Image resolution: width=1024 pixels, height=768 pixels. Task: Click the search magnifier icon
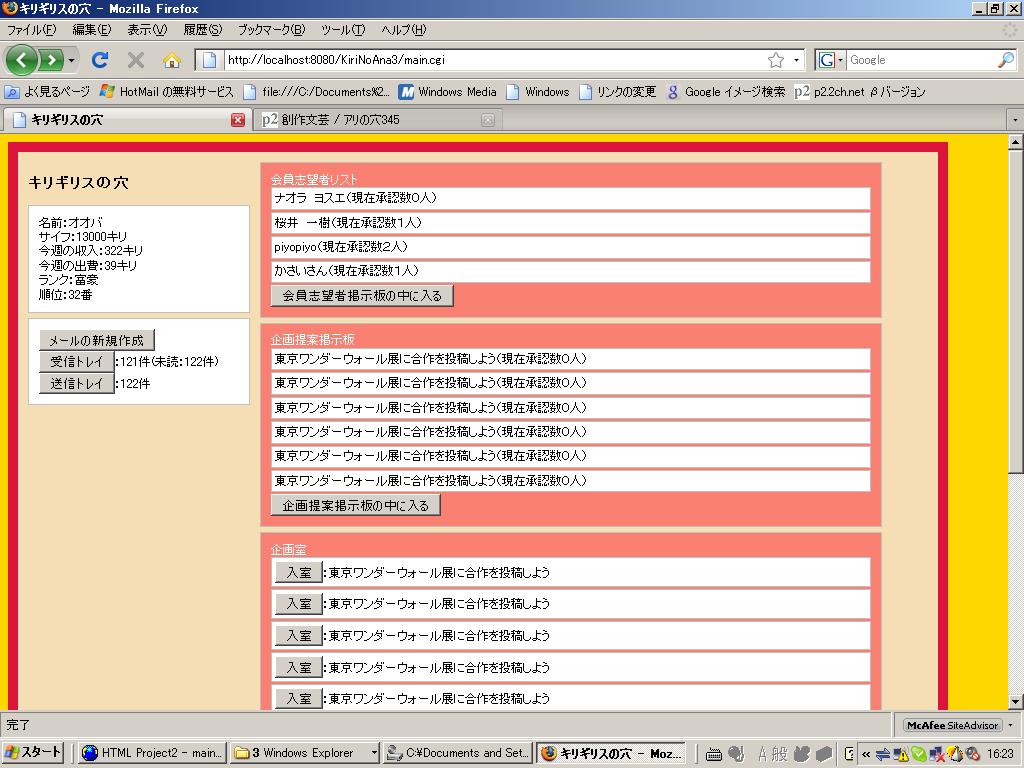(x=1006, y=60)
